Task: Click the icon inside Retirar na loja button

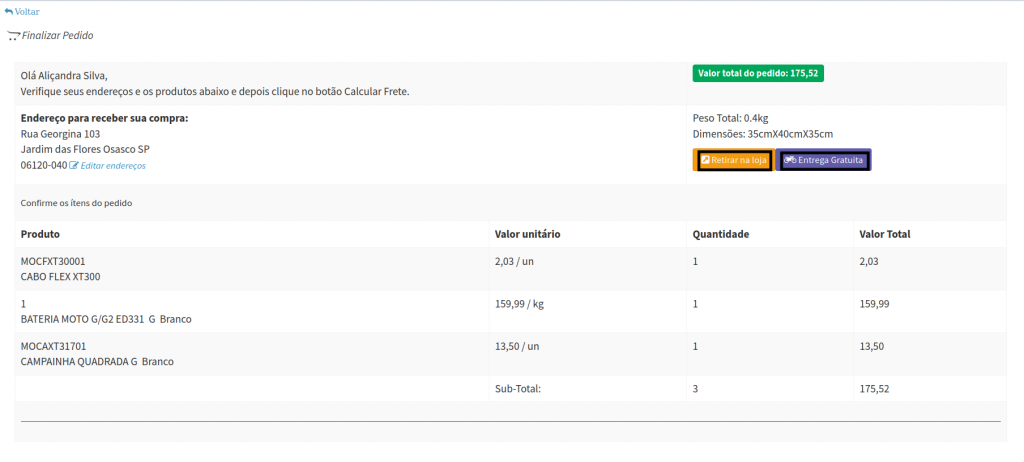Action: [x=705, y=160]
